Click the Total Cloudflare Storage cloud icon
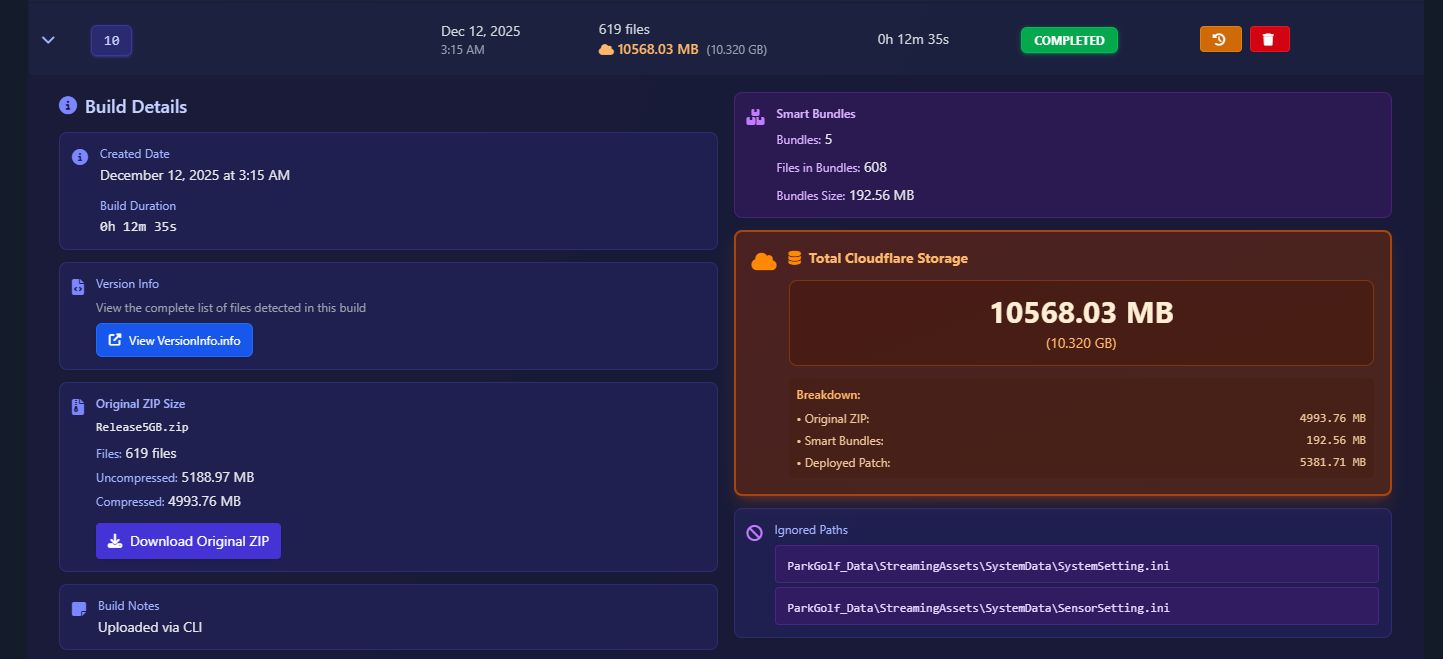The width and height of the screenshot is (1443, 659). pos(764,261)
